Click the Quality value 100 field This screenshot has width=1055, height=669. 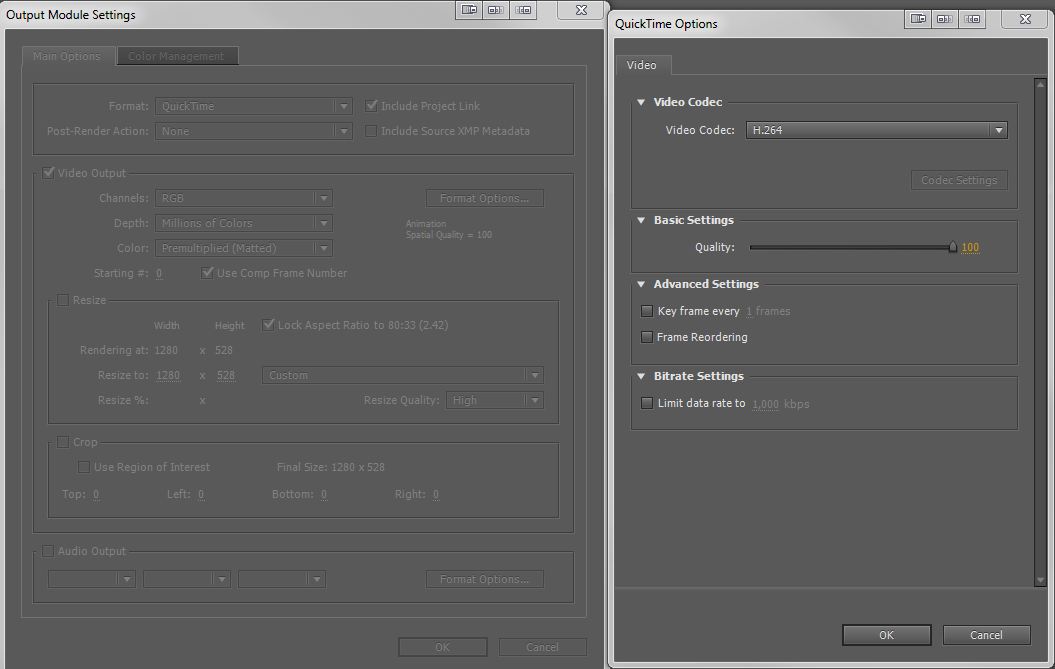970,247
